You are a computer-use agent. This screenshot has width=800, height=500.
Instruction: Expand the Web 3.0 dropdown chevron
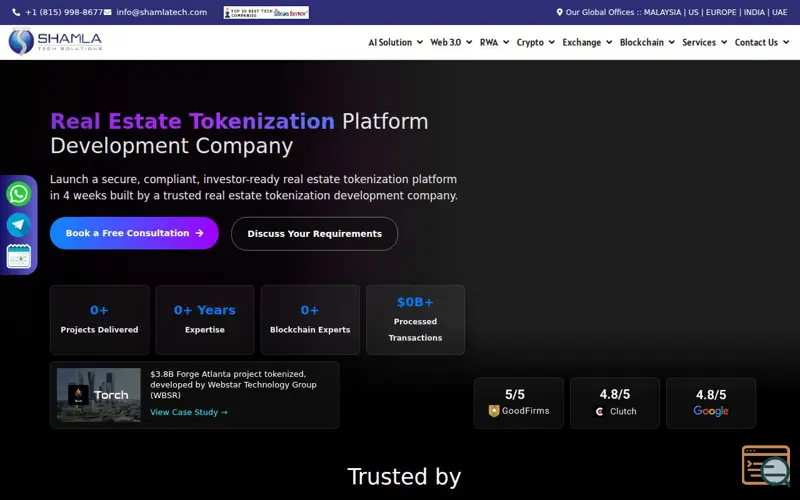[x=469, y=42]
